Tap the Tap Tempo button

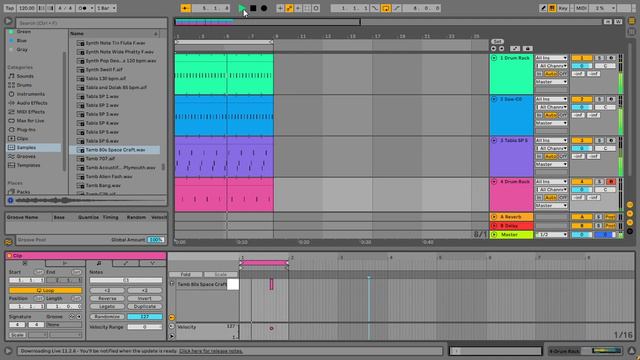(10, 8)
